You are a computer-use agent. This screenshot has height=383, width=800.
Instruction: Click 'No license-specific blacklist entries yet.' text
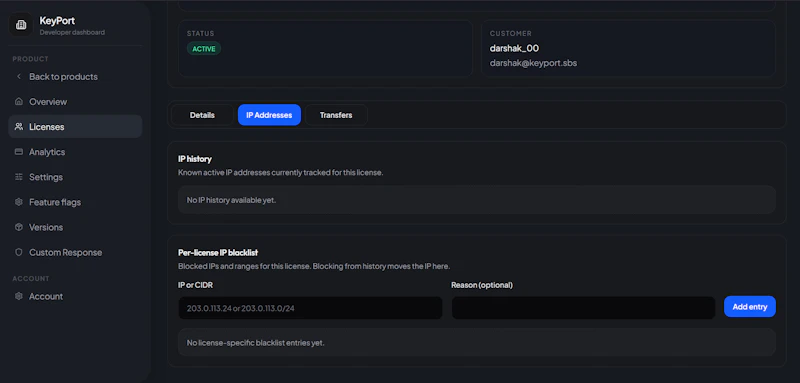tap(256, 343)
